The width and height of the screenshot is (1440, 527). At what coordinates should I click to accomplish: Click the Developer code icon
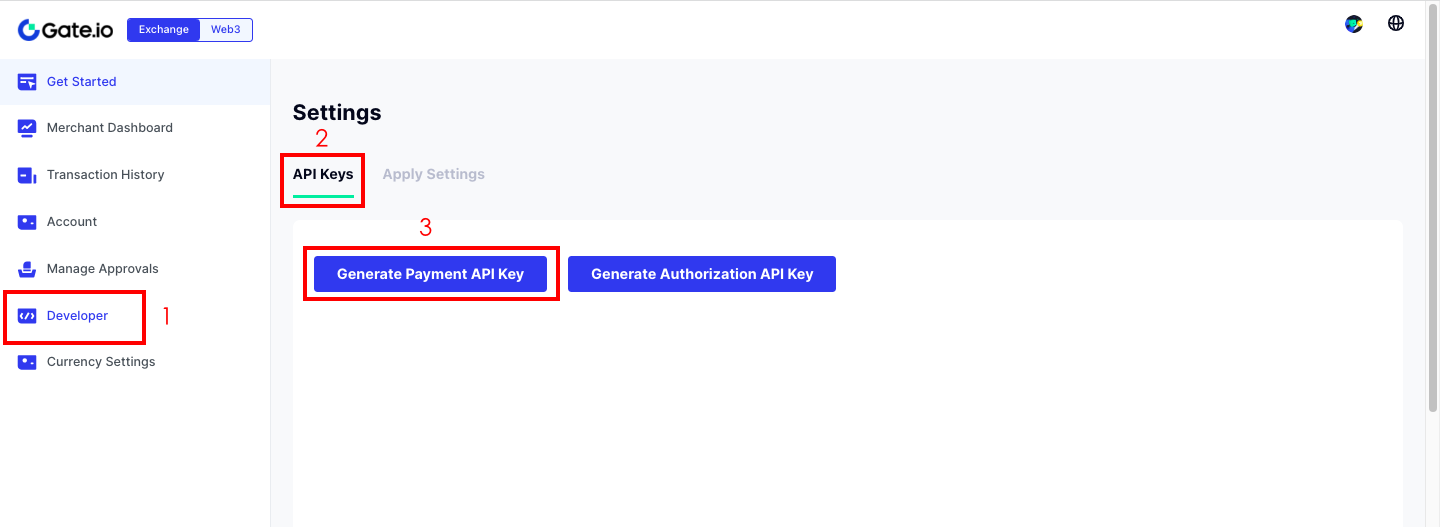(27, 316)
